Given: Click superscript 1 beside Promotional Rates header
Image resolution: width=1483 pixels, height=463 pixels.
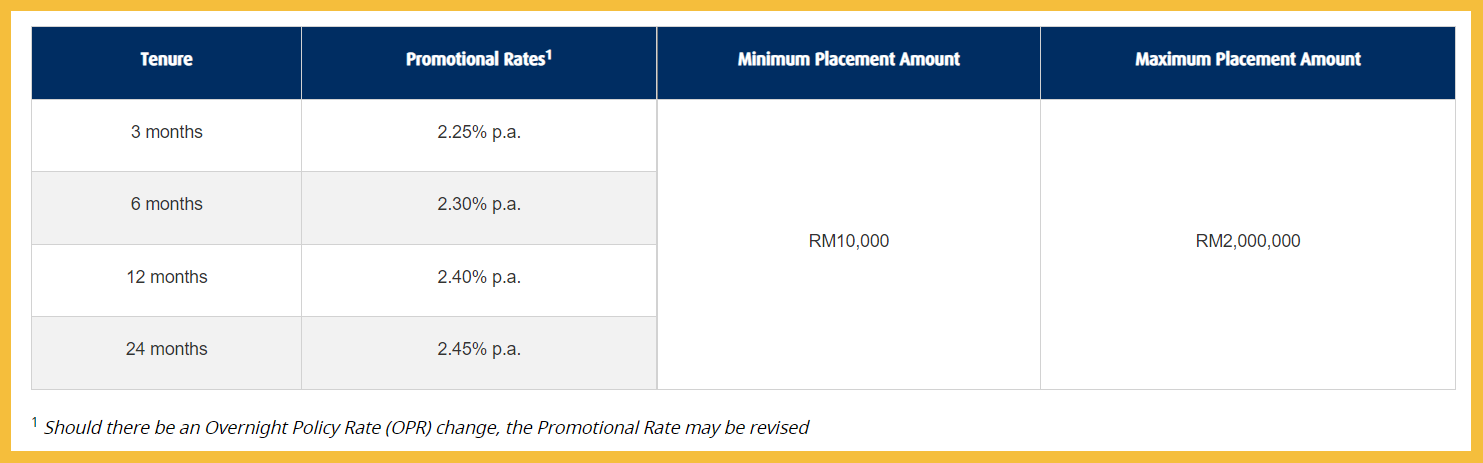Looking at the screenshot, I should pyautogui.click(x=550, y=55).
